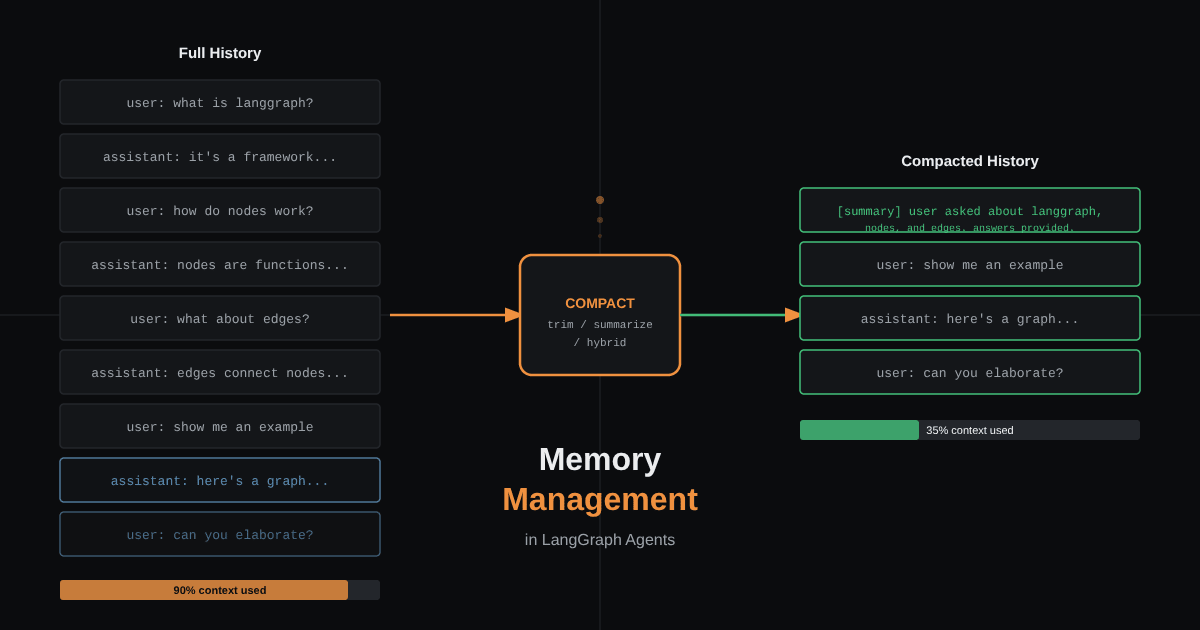This screenshot has height=630, width=1200.
Task: Click the green arrow toward Compacted History
Action: (741, 315)
